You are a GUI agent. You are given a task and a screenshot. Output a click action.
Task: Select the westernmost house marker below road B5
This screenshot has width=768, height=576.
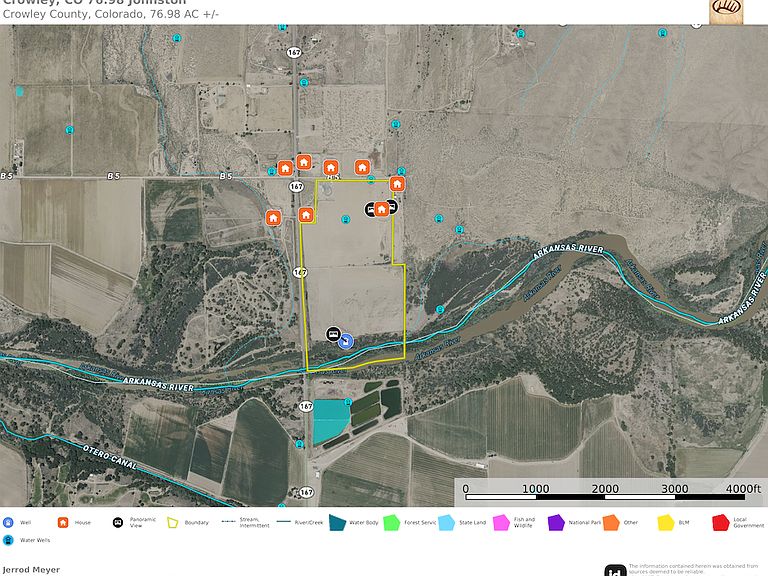(273, 218)
